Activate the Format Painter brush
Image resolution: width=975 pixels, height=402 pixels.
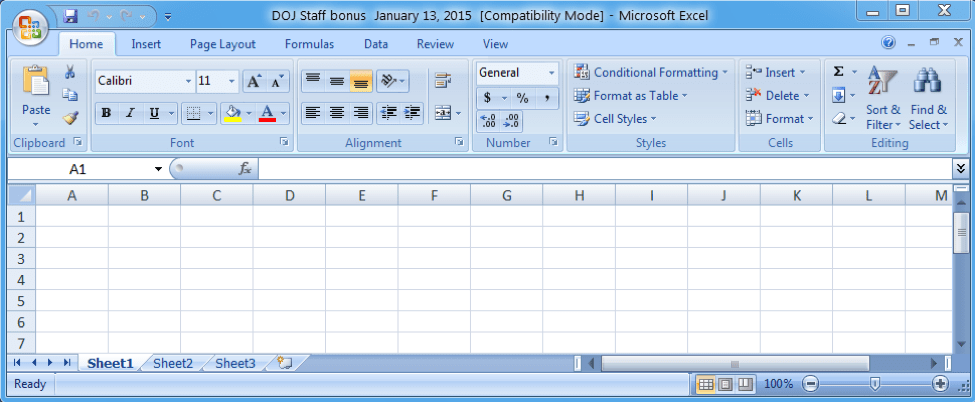(x=70, y=118)
